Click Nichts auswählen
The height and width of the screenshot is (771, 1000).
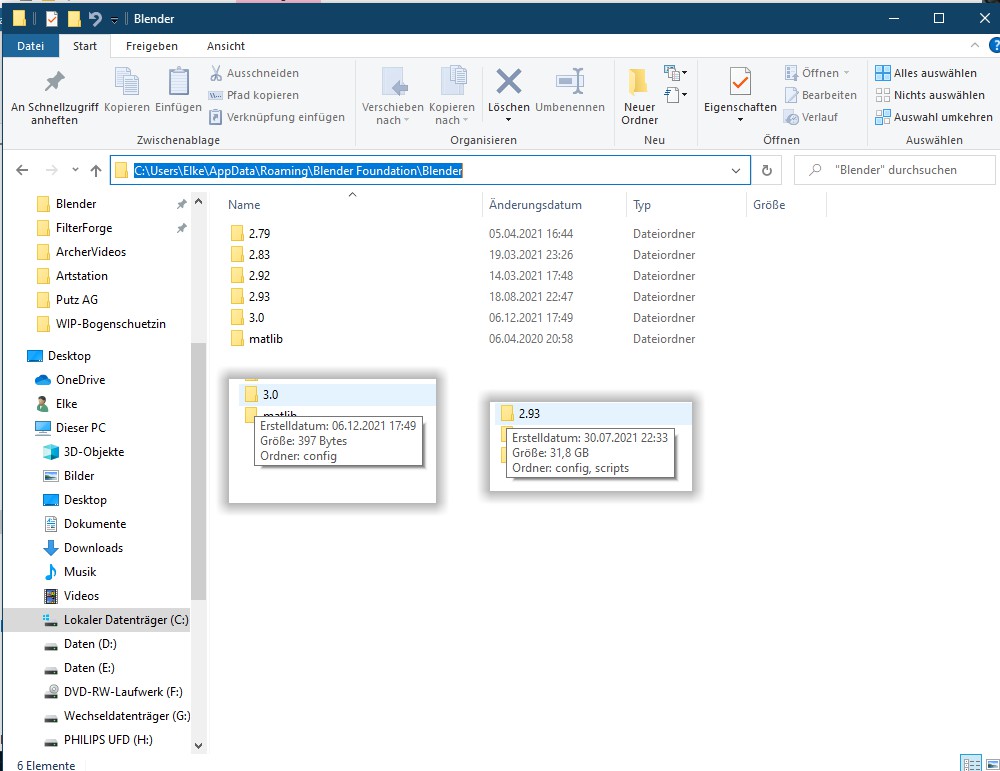(930, 95)
